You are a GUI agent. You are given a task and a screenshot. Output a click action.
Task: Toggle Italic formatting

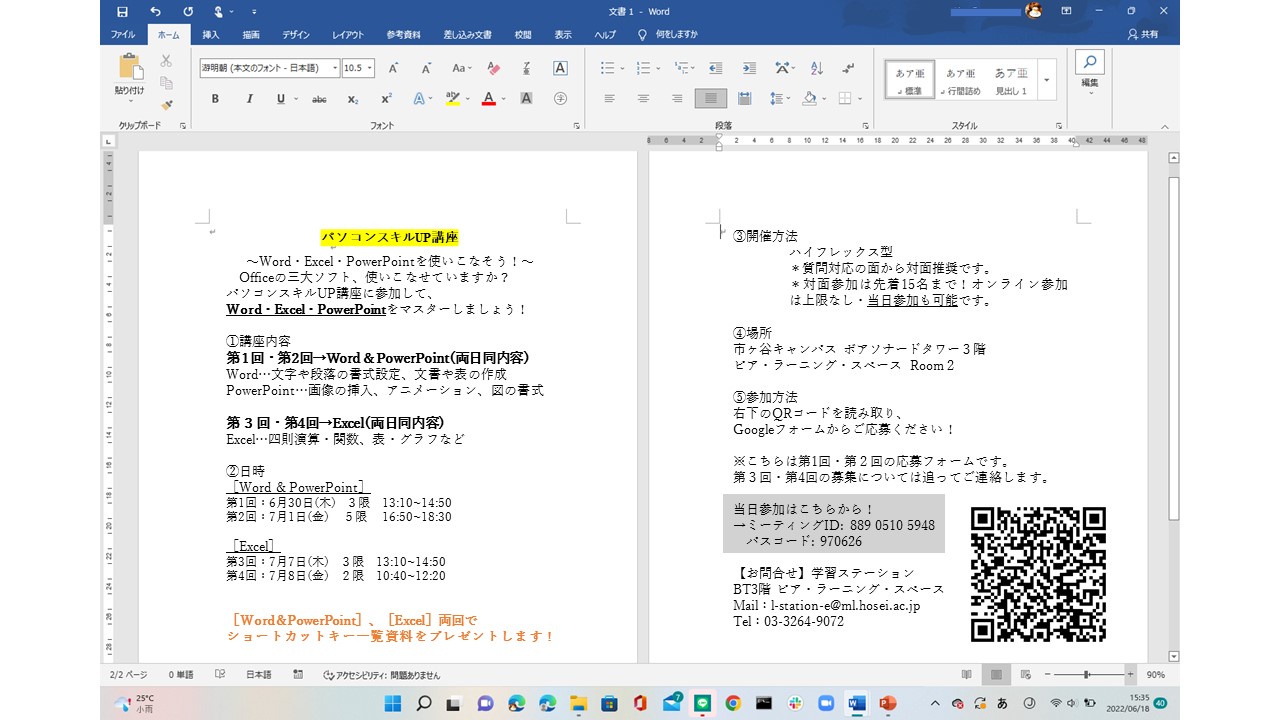[249, 99]
